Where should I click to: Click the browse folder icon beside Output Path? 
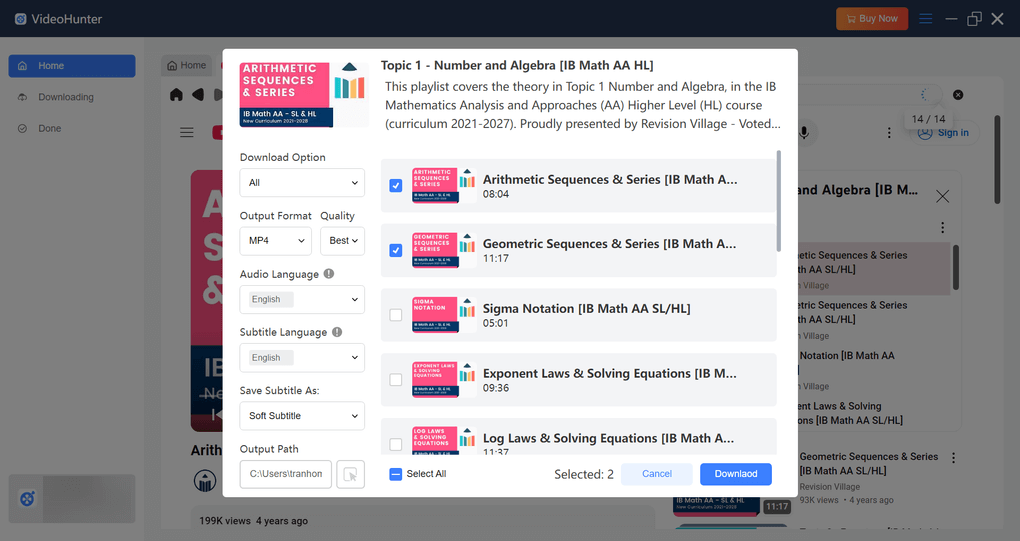click(x=350, y=474)
